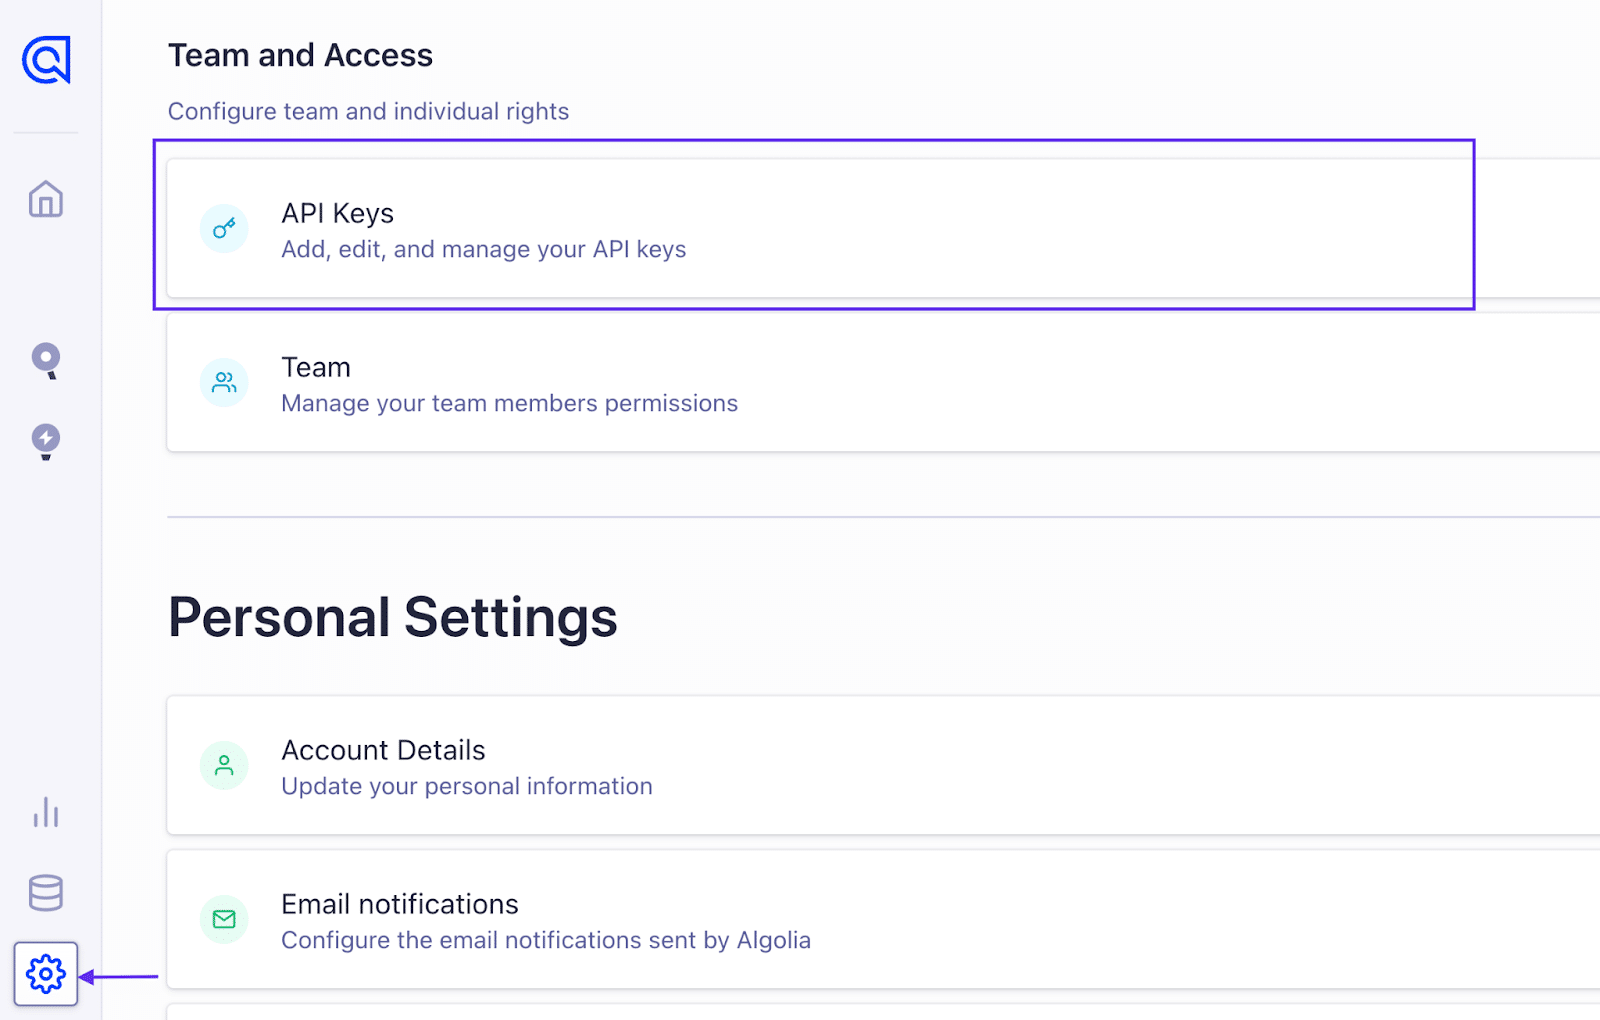The width and height of the screenshot is (1600, 1020).
Task: Open the Home icon in the sidebar
Action: 45,200
